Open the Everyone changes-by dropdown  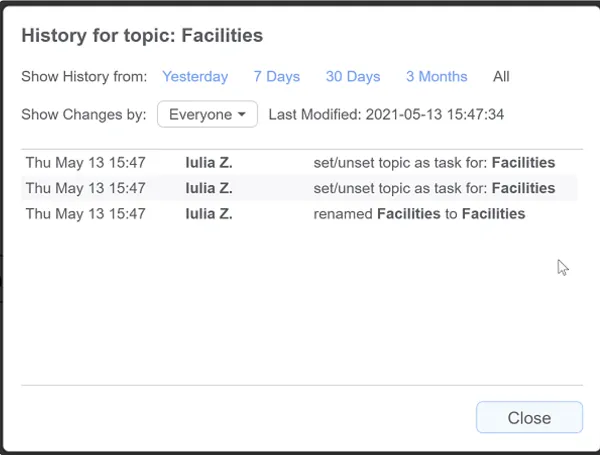(207, 114)
